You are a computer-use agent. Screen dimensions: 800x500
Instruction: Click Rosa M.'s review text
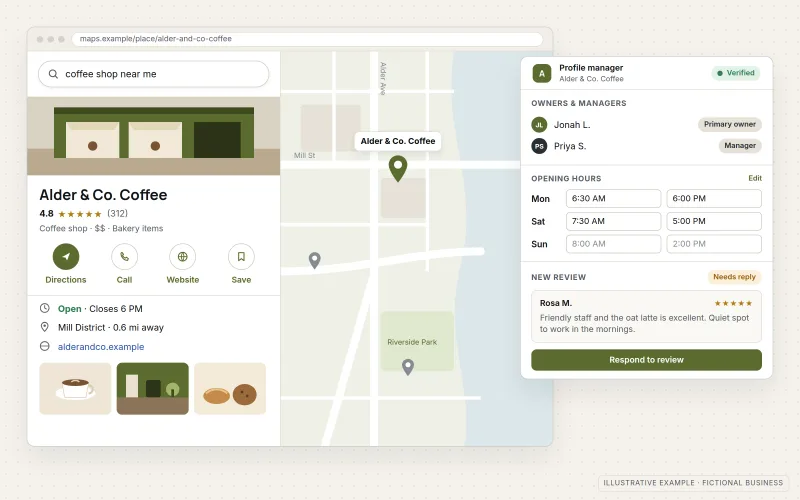coord(644,323)
